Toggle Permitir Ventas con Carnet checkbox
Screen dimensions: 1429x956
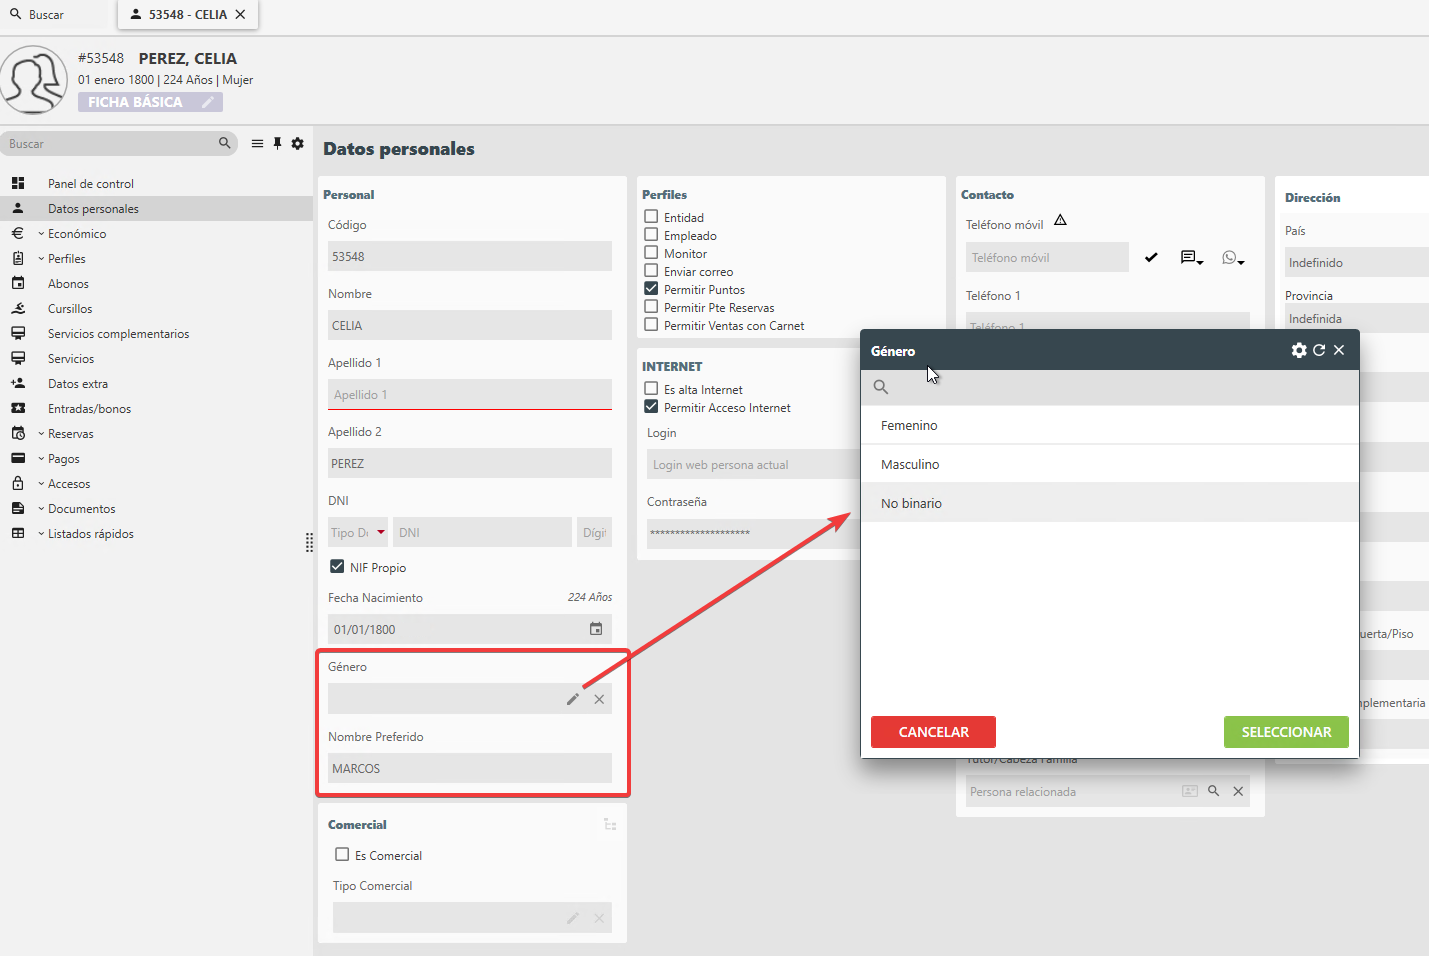point(651,325)
